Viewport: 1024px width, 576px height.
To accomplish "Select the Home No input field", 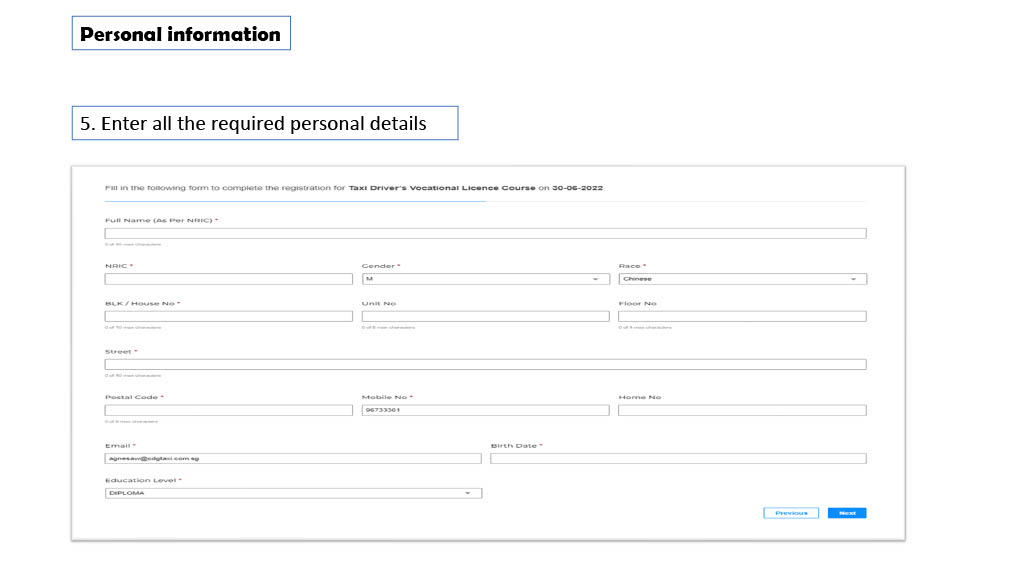I will [x=743, y=410].
